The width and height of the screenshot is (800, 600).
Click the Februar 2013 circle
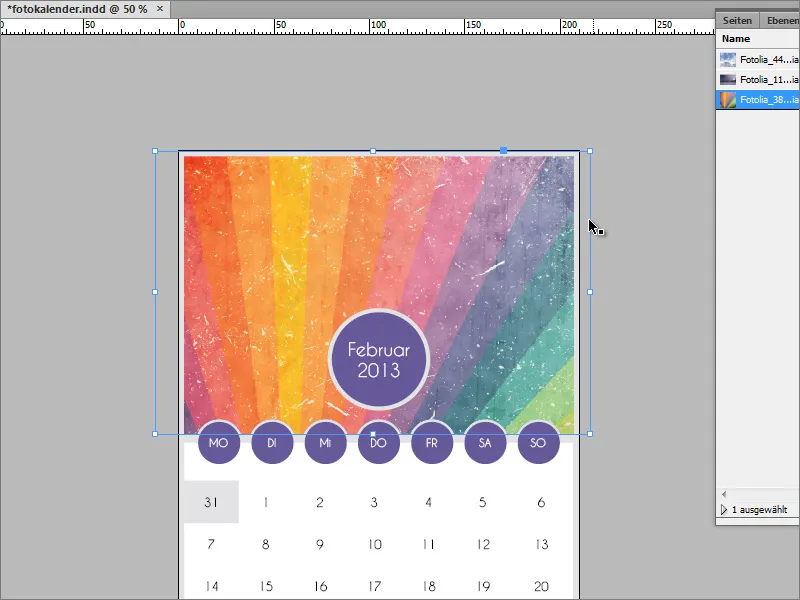(379, 359)
